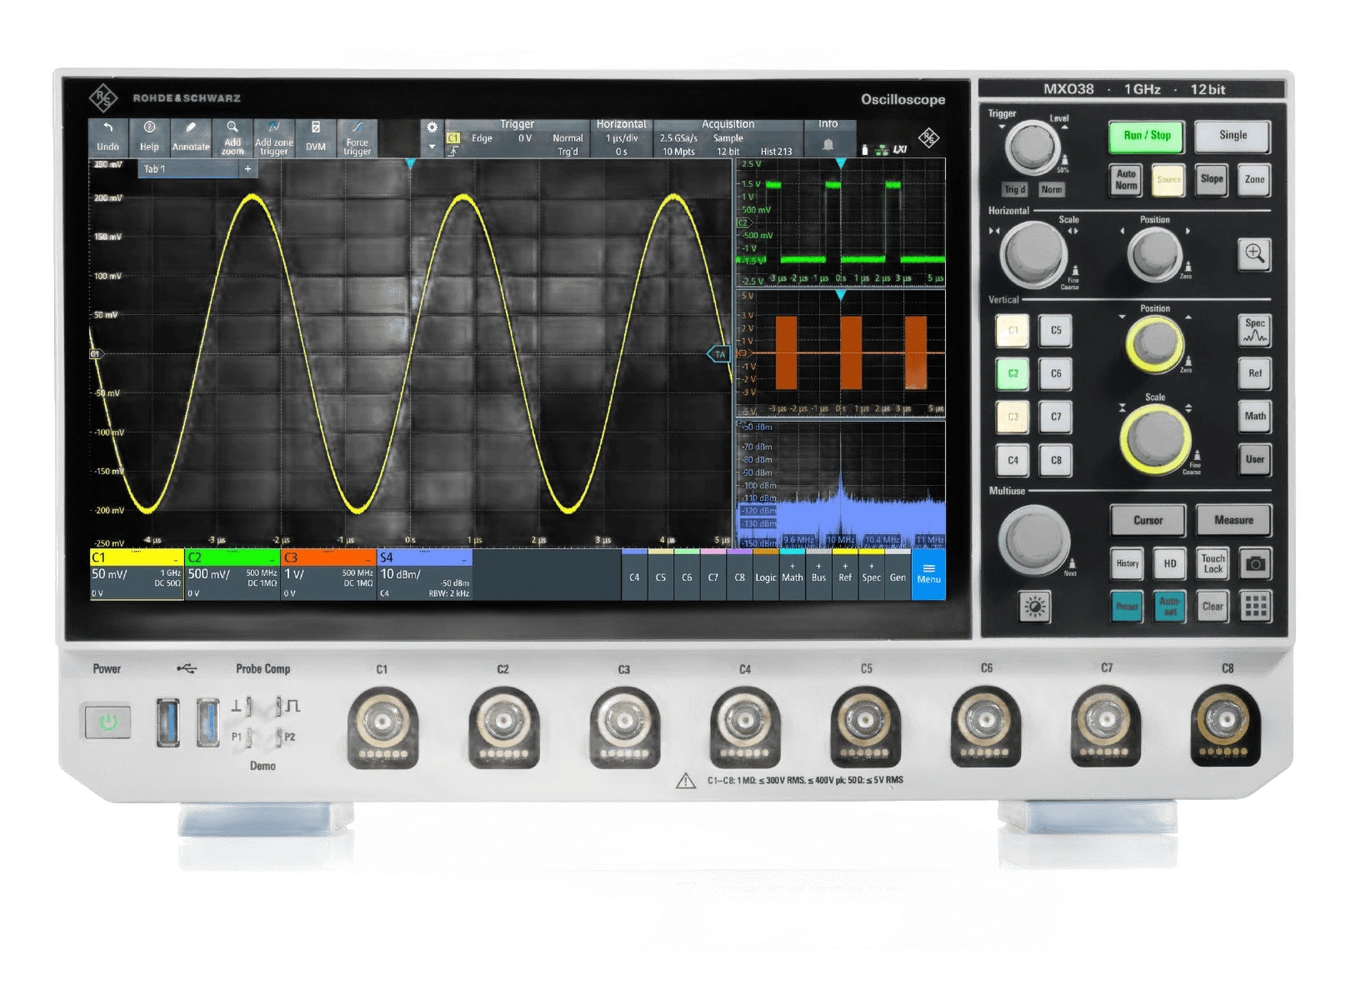The image size is (1356, 1000).
Task: Open the C3 channel settings box
Action: pos(328,575)
